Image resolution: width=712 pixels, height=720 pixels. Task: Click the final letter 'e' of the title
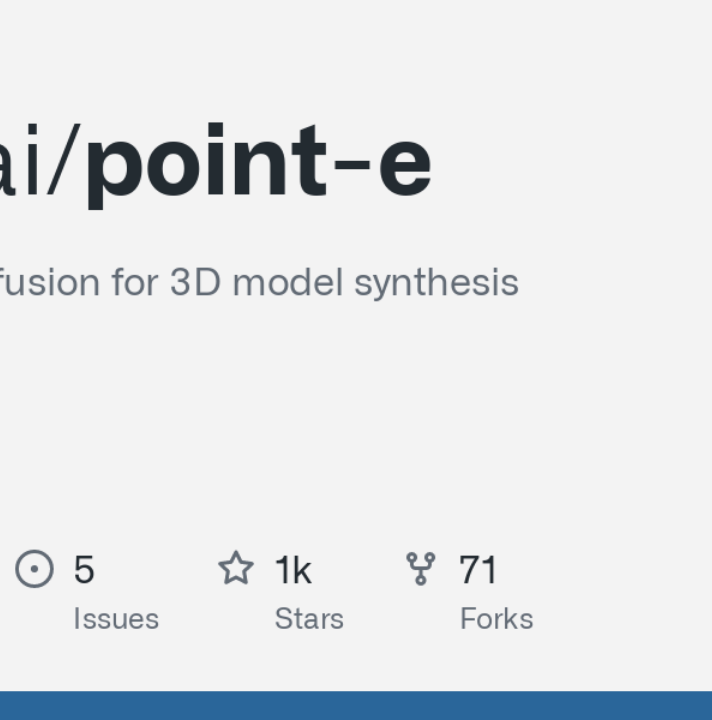tap(405, 168)
